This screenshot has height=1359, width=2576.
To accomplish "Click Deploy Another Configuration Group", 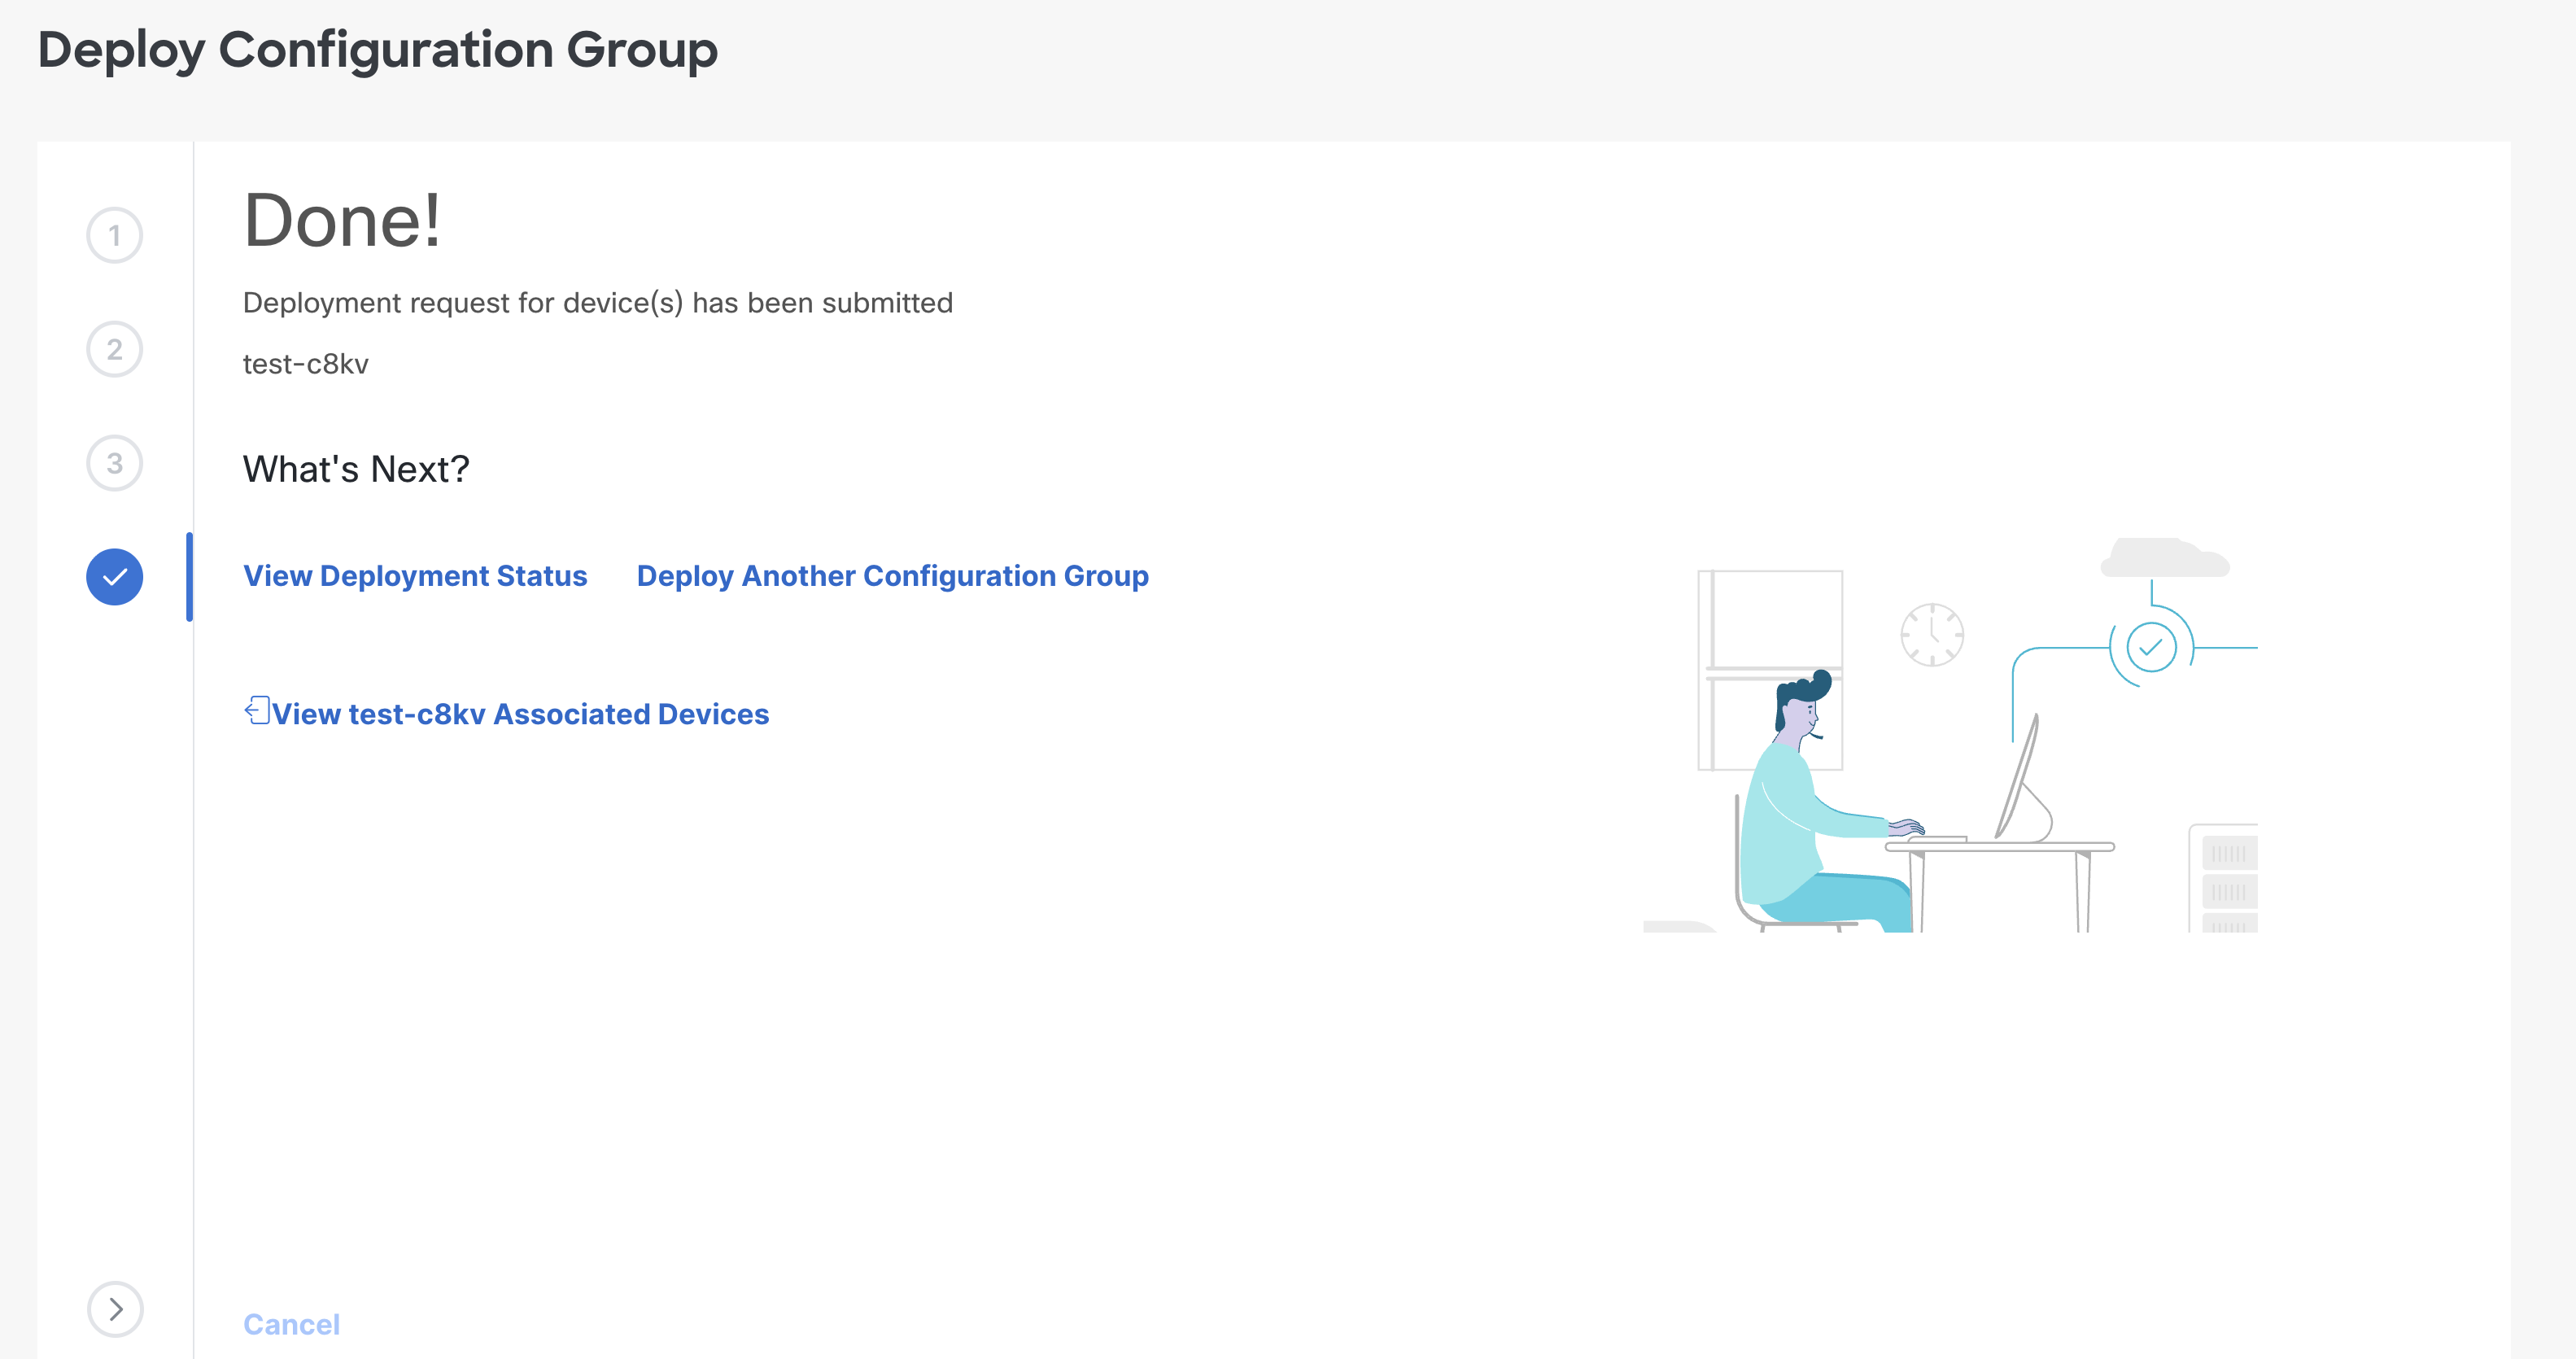I will pos(893,575).
